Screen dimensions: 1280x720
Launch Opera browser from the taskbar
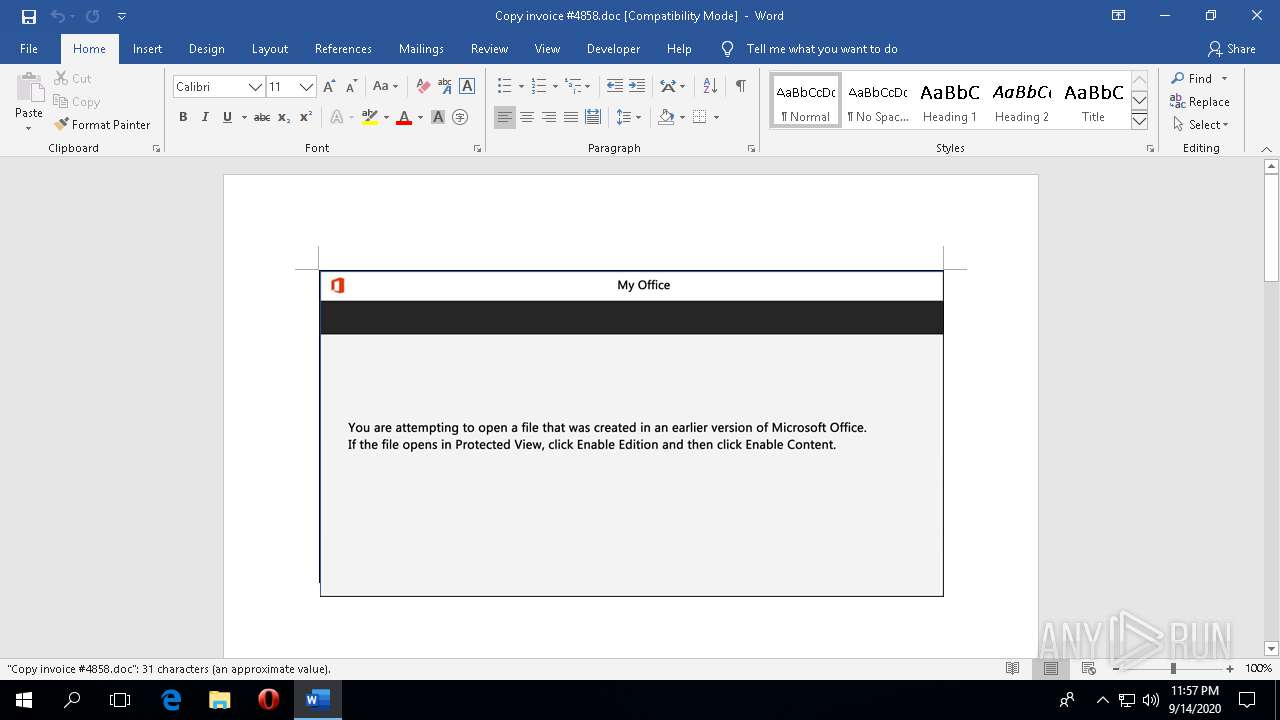pos(268,700)
